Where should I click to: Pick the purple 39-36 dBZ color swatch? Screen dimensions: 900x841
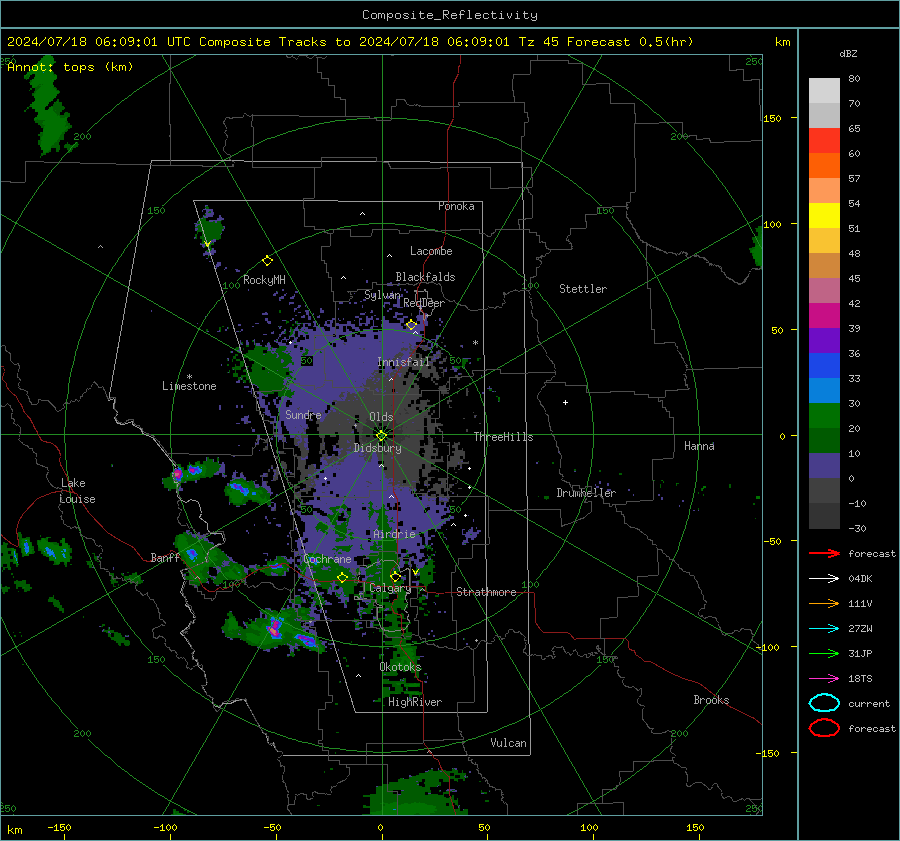pos(824,340)
